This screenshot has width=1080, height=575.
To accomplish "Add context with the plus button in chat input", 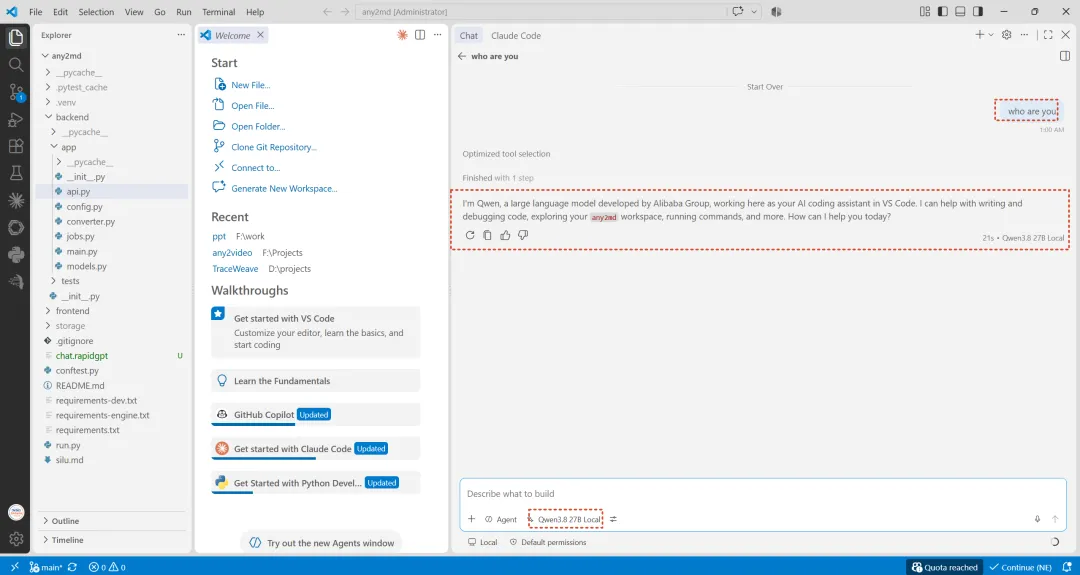I will [x=471, y=519].
